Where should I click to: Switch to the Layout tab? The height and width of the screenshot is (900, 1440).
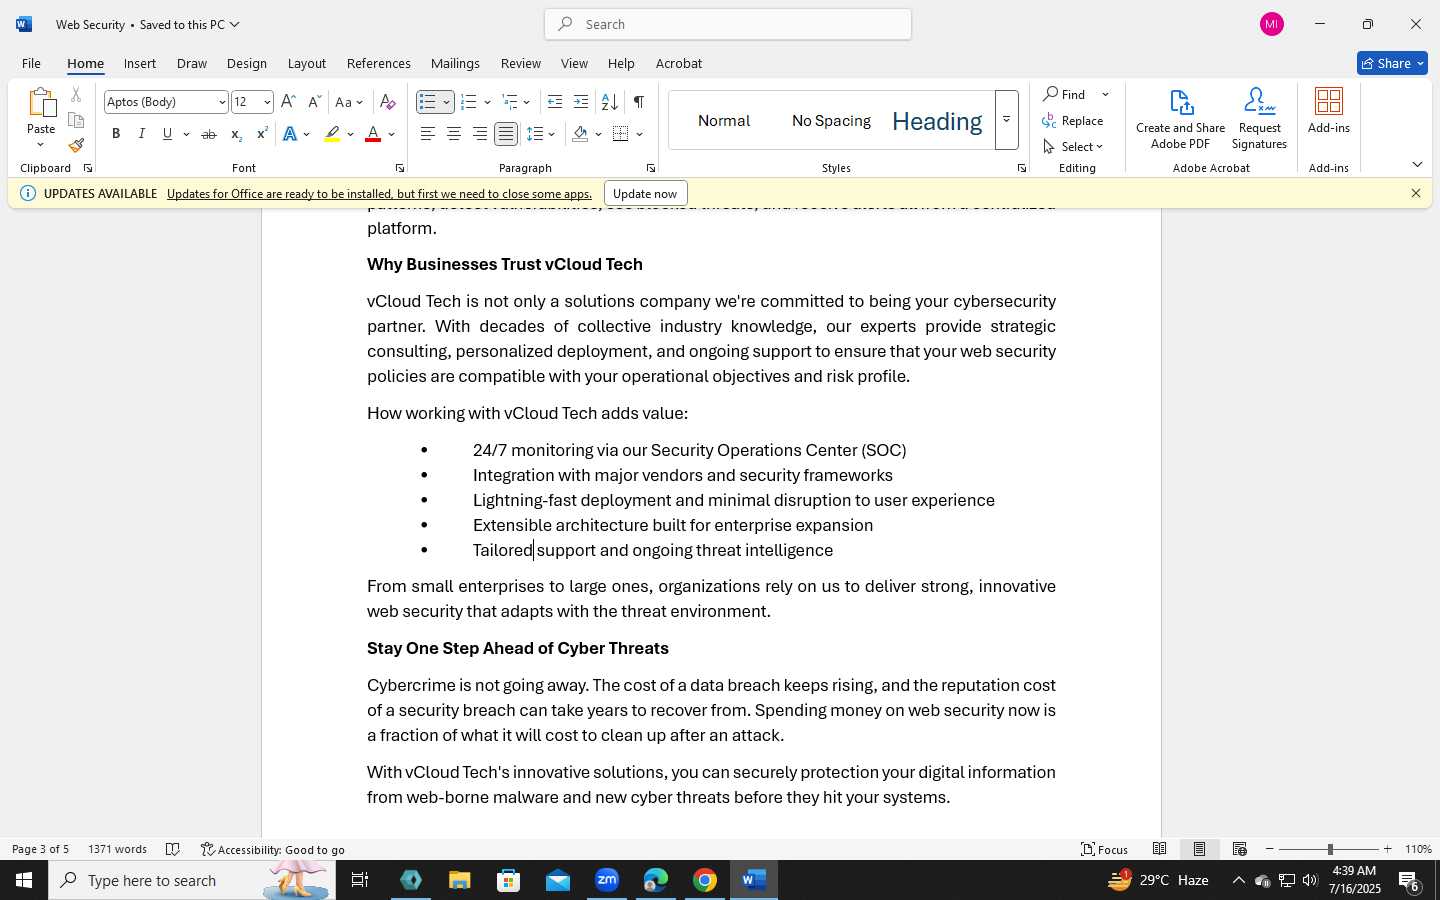(307, 63)
